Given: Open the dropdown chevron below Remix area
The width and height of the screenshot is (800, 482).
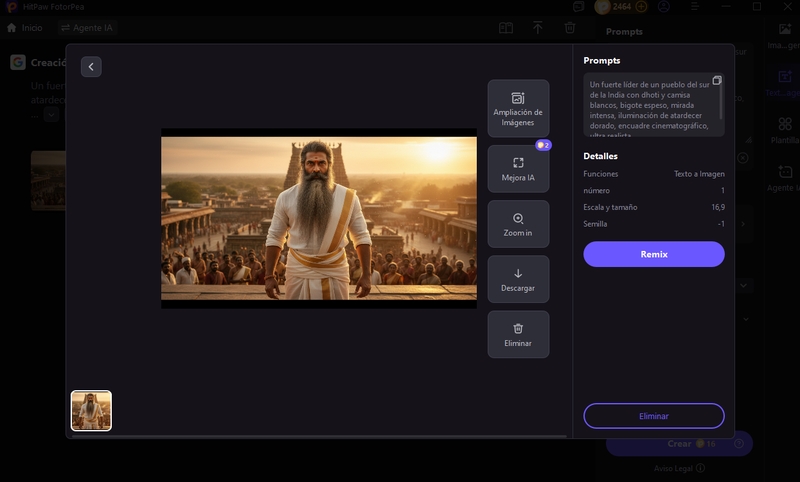Looking at the screenshot, I should (743, 286).
